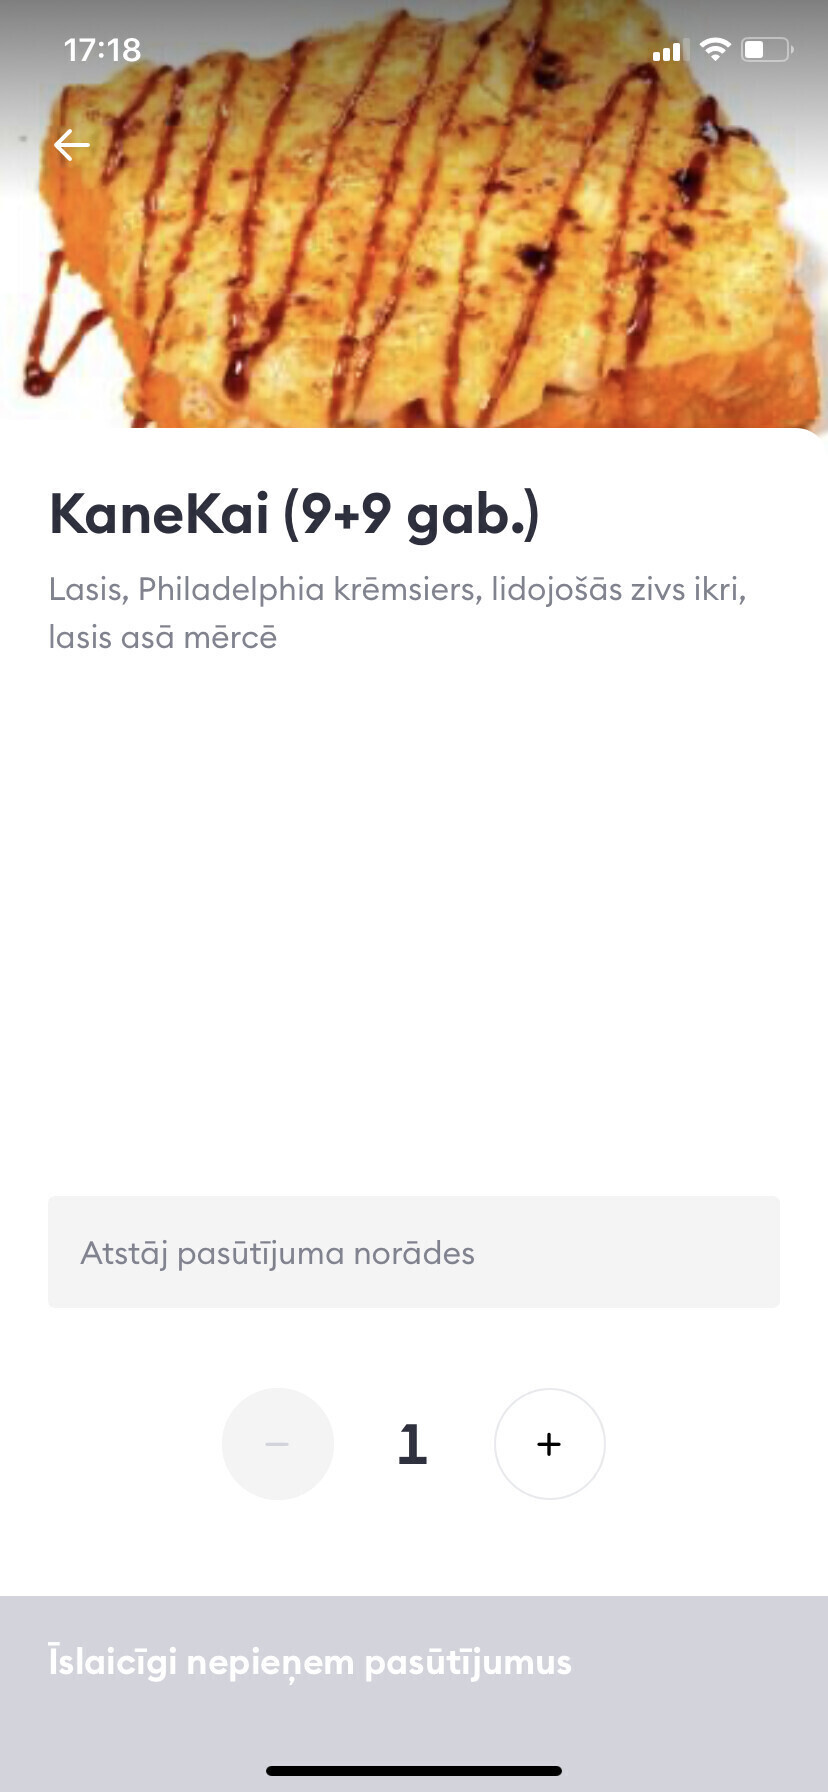Tap the battery indicator icon
Viewport: 828px width, 1792px height.
pos(767,49)
